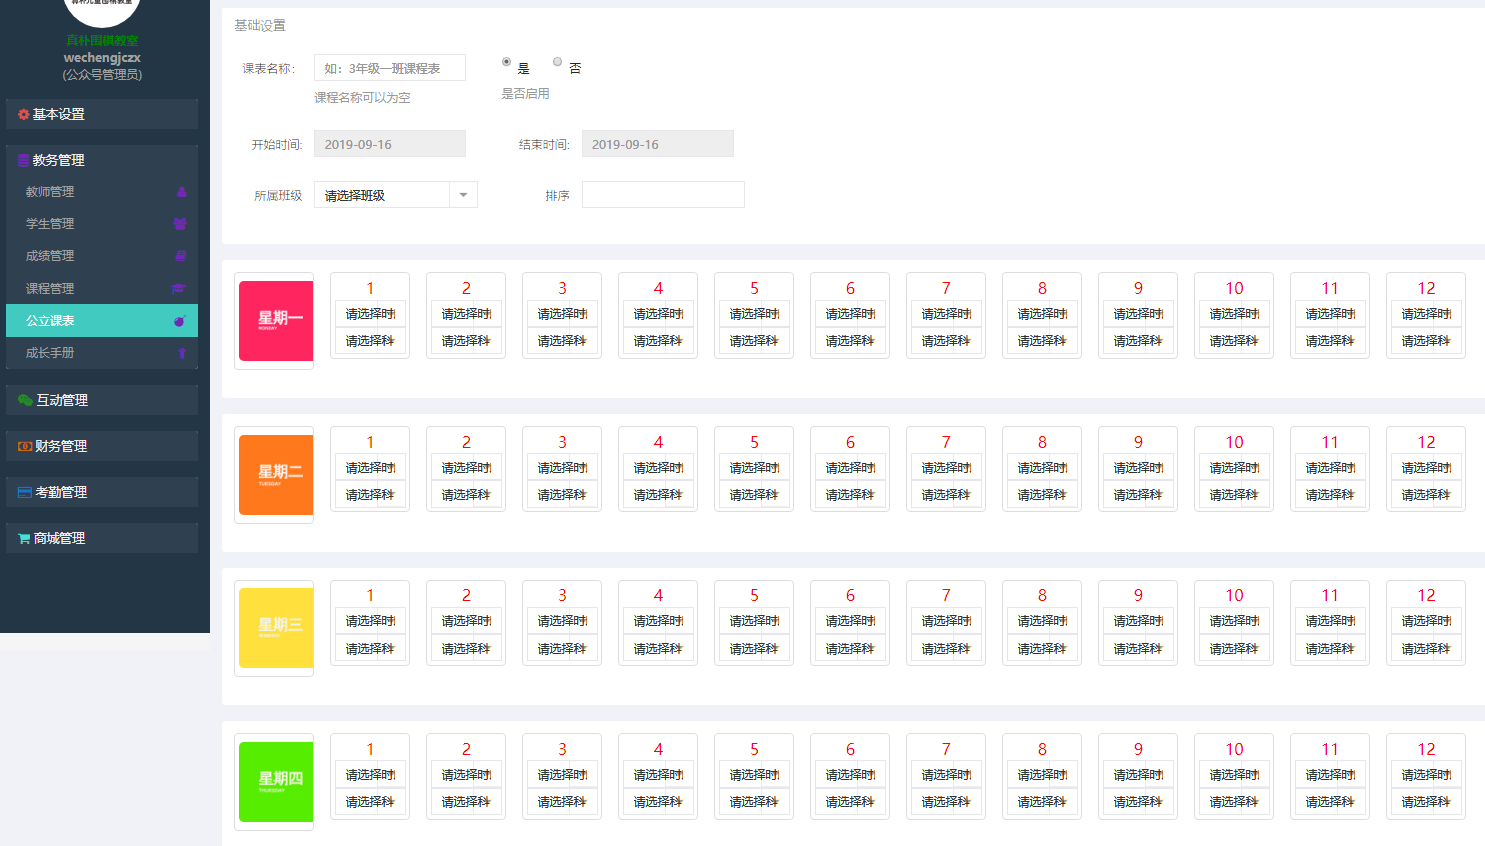Screen dimensions: 1485x846
Task: Go to 公立课表 page
Action: (102, 320)
